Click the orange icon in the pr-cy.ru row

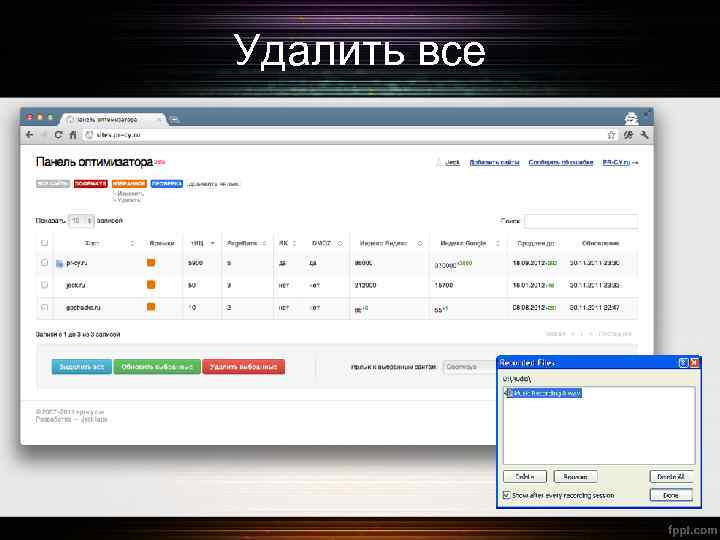151,263
